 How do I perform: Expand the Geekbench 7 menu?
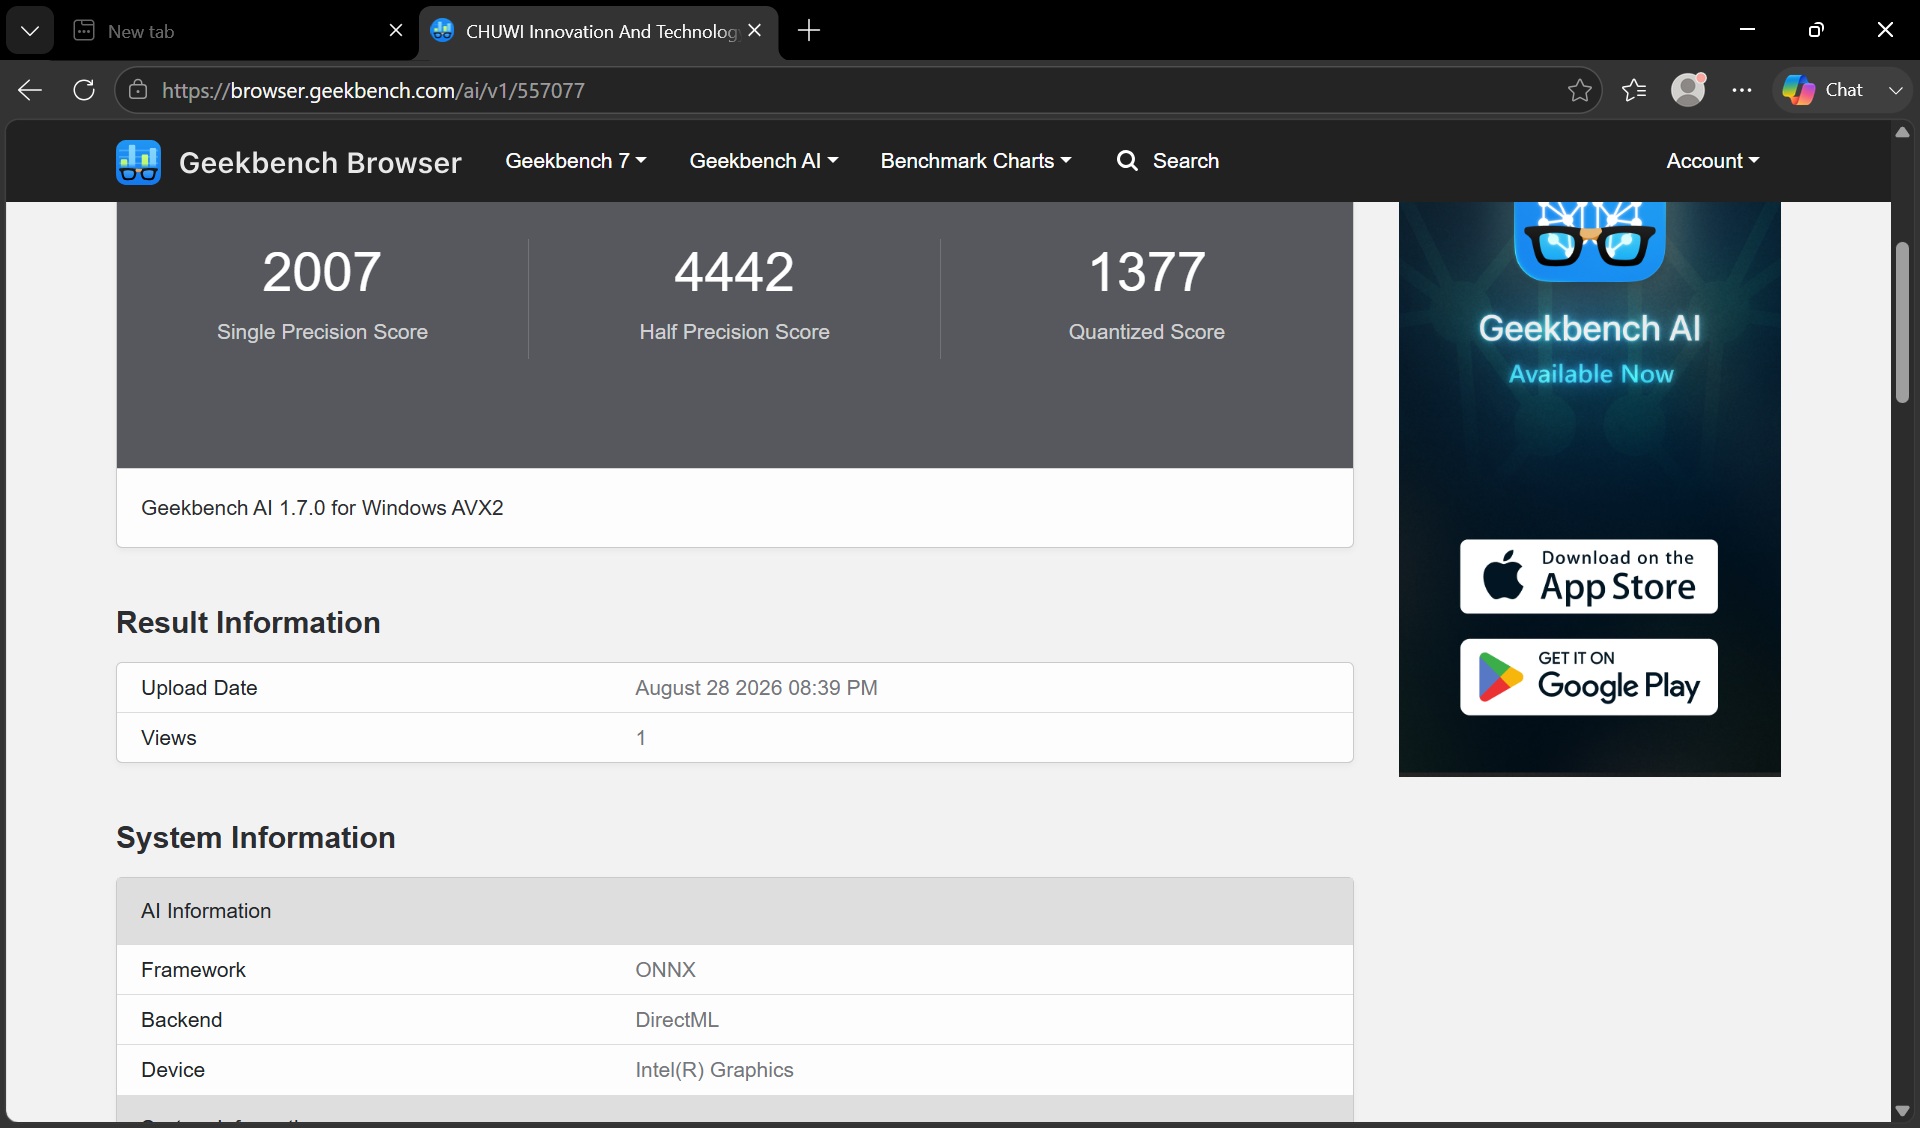click(576, 161)
